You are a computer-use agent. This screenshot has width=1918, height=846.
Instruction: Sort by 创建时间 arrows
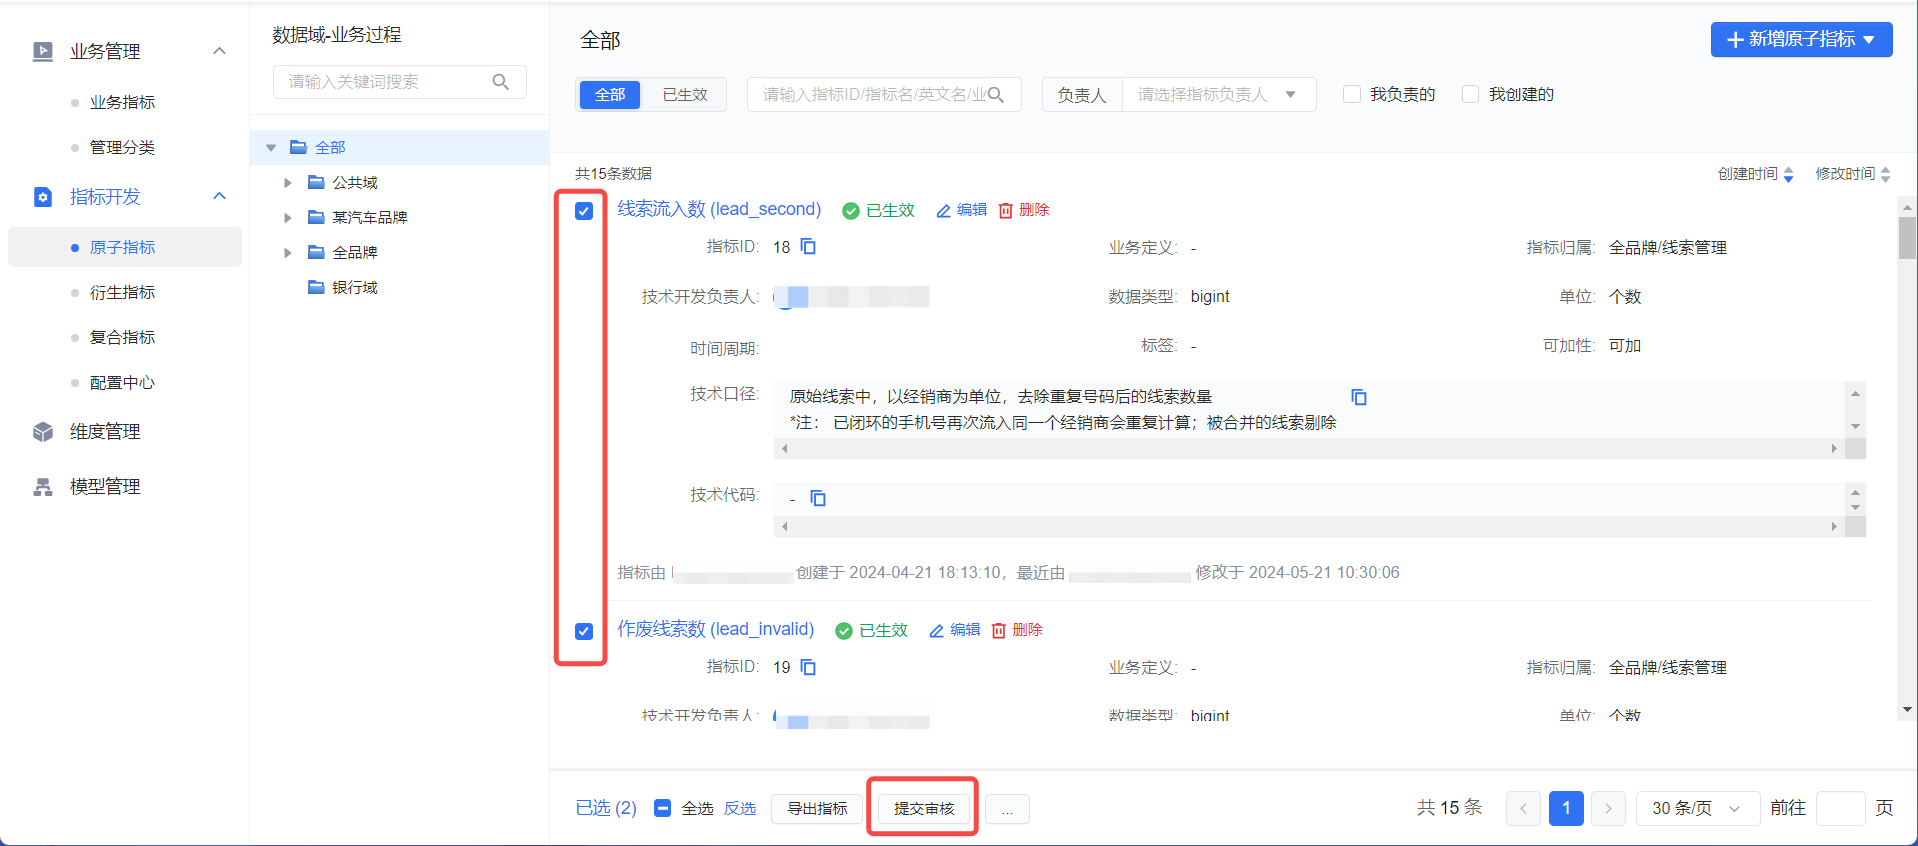(x=1788, y=175)
